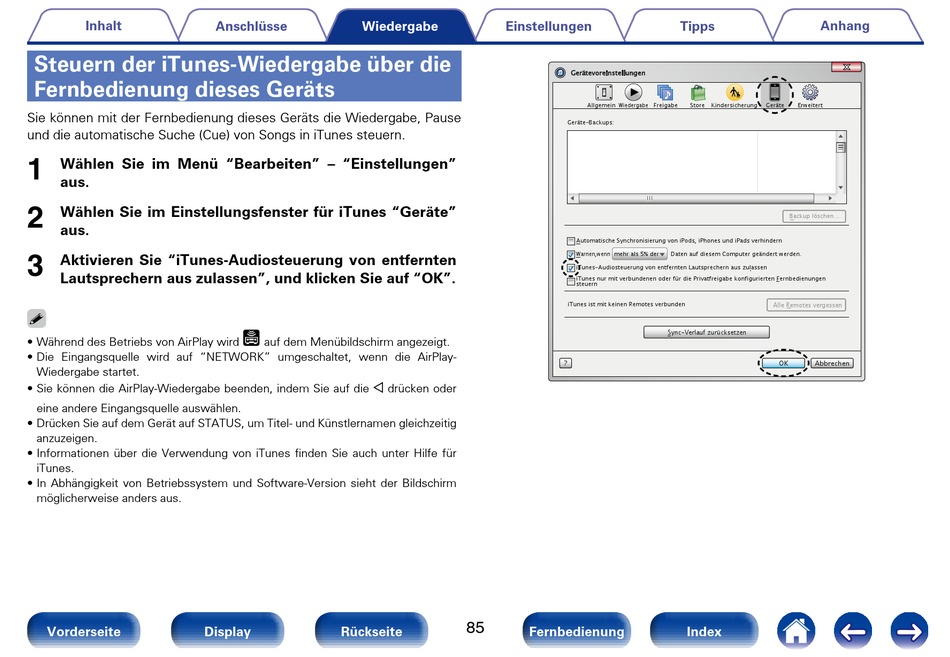Screen dimensions: 950x657
Task: Switch to the Tipps tab
Action: tap(697, 26)
